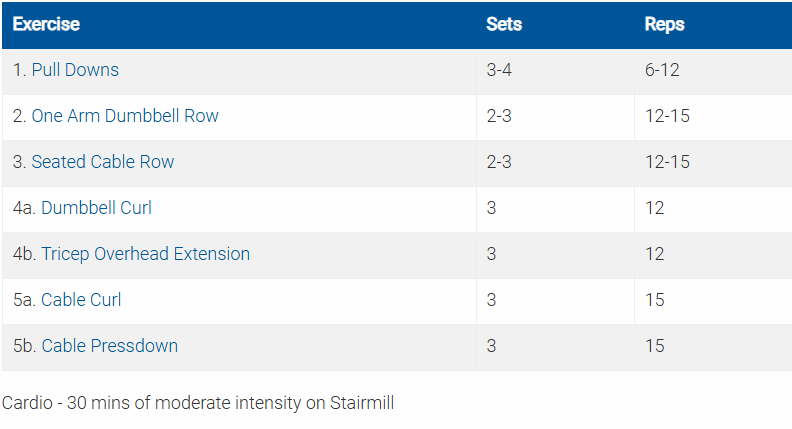This screenshot has height=429, width=792.
Task: Click the Seated Cable Row link
Action: pos(103,162)
